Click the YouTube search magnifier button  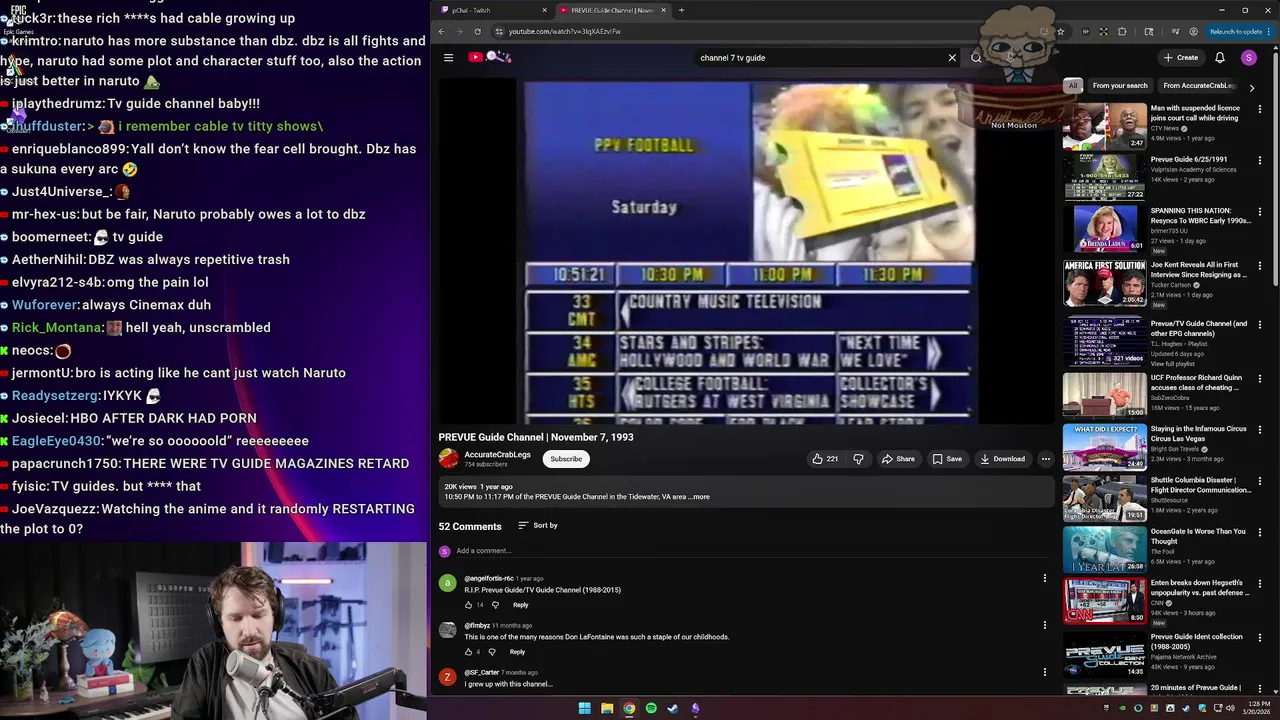pos(976,58)
